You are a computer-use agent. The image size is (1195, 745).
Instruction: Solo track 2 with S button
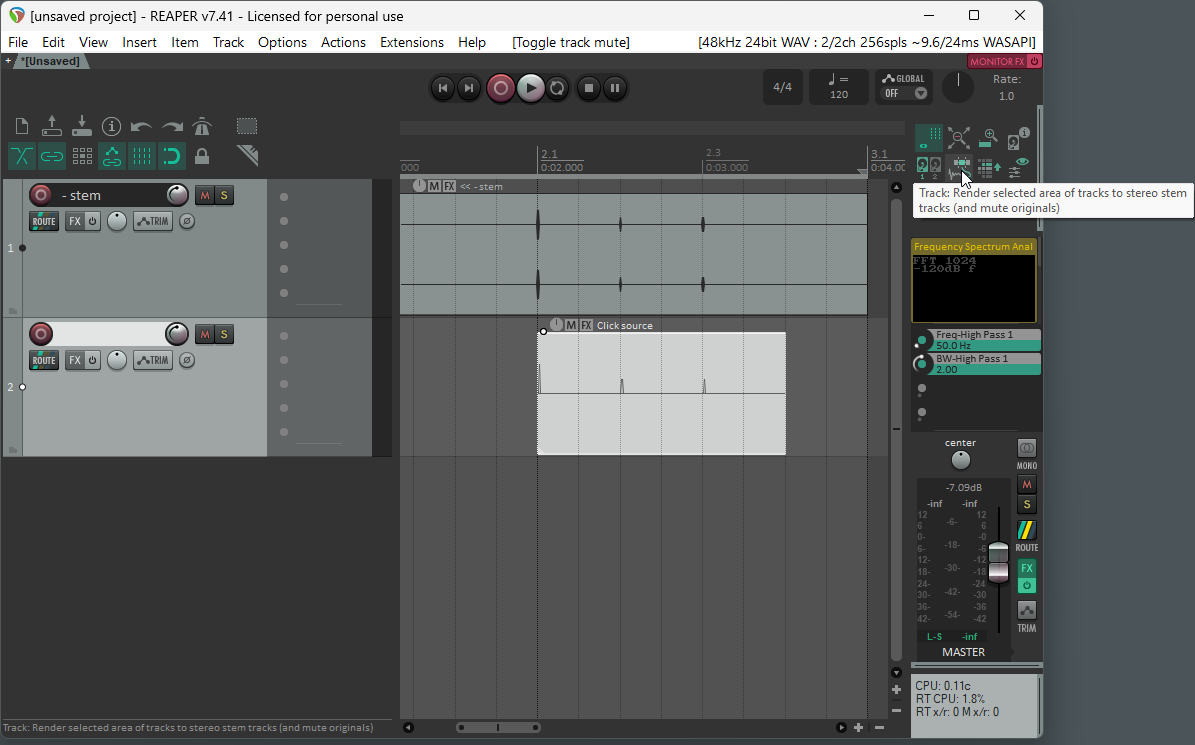pyautogui.click(x=225, y=334)
